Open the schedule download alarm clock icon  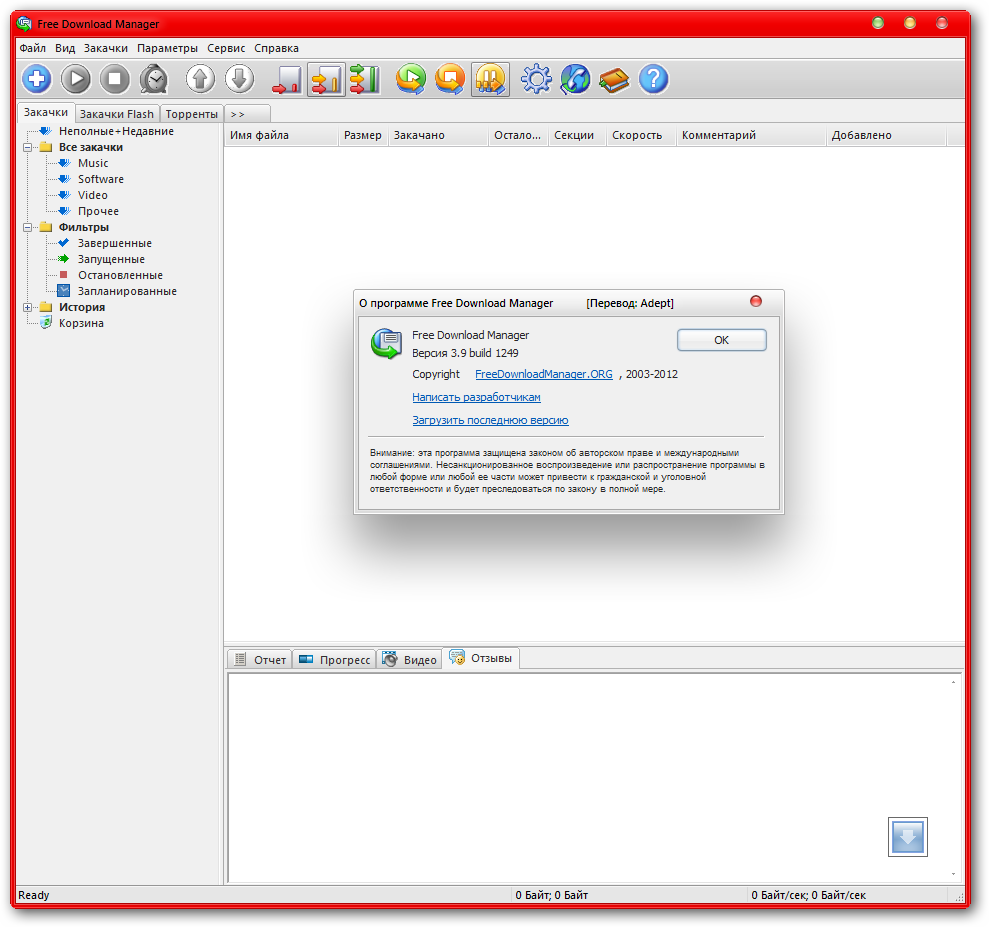pos(154,79)
